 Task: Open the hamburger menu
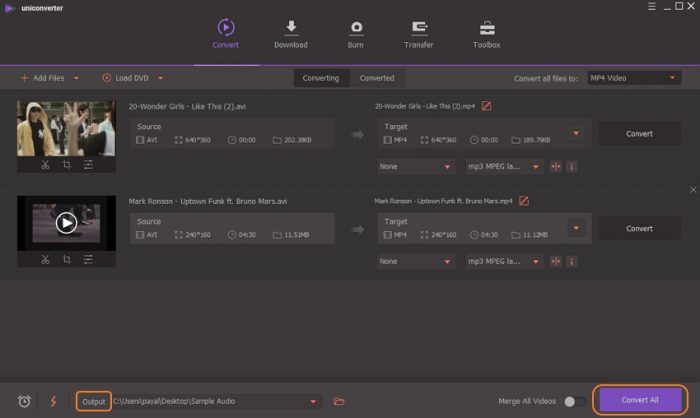click(x=652, y=6)
